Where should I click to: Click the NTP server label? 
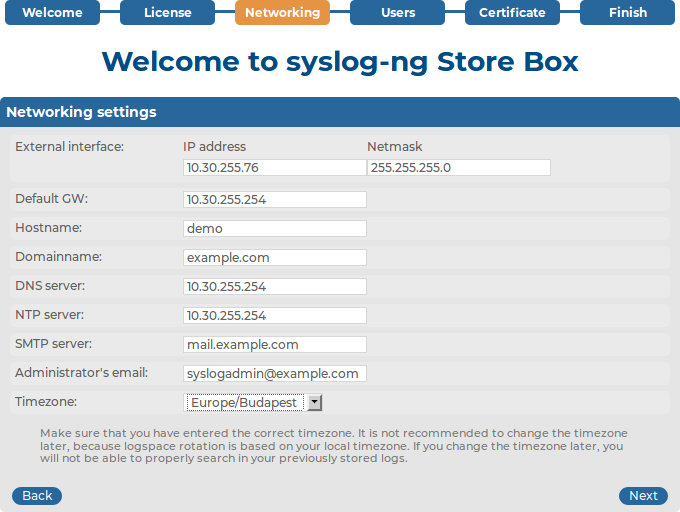pyautogui.click(x=49, y=315)
